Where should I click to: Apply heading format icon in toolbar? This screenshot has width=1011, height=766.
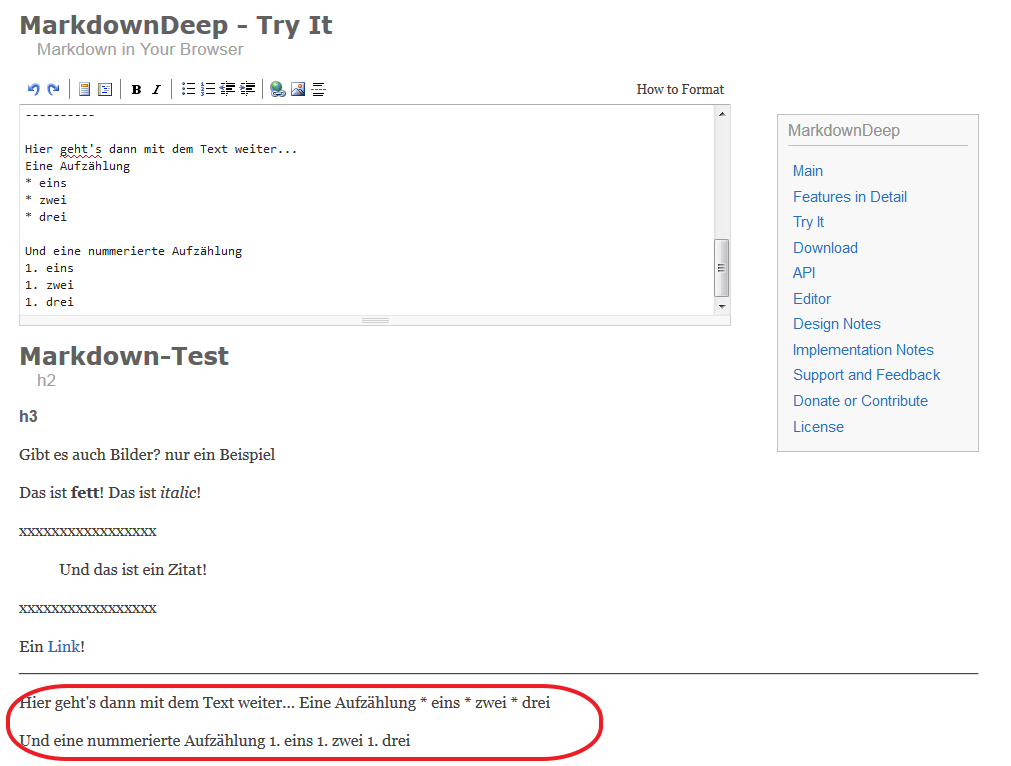pos(84,89)
